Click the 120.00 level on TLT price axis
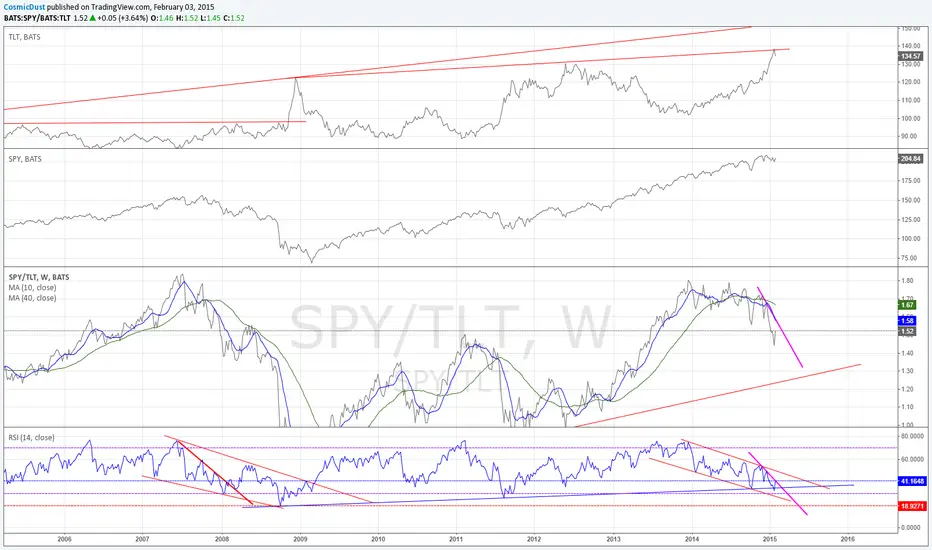The image size is (932, 550). tap(911, 82)
